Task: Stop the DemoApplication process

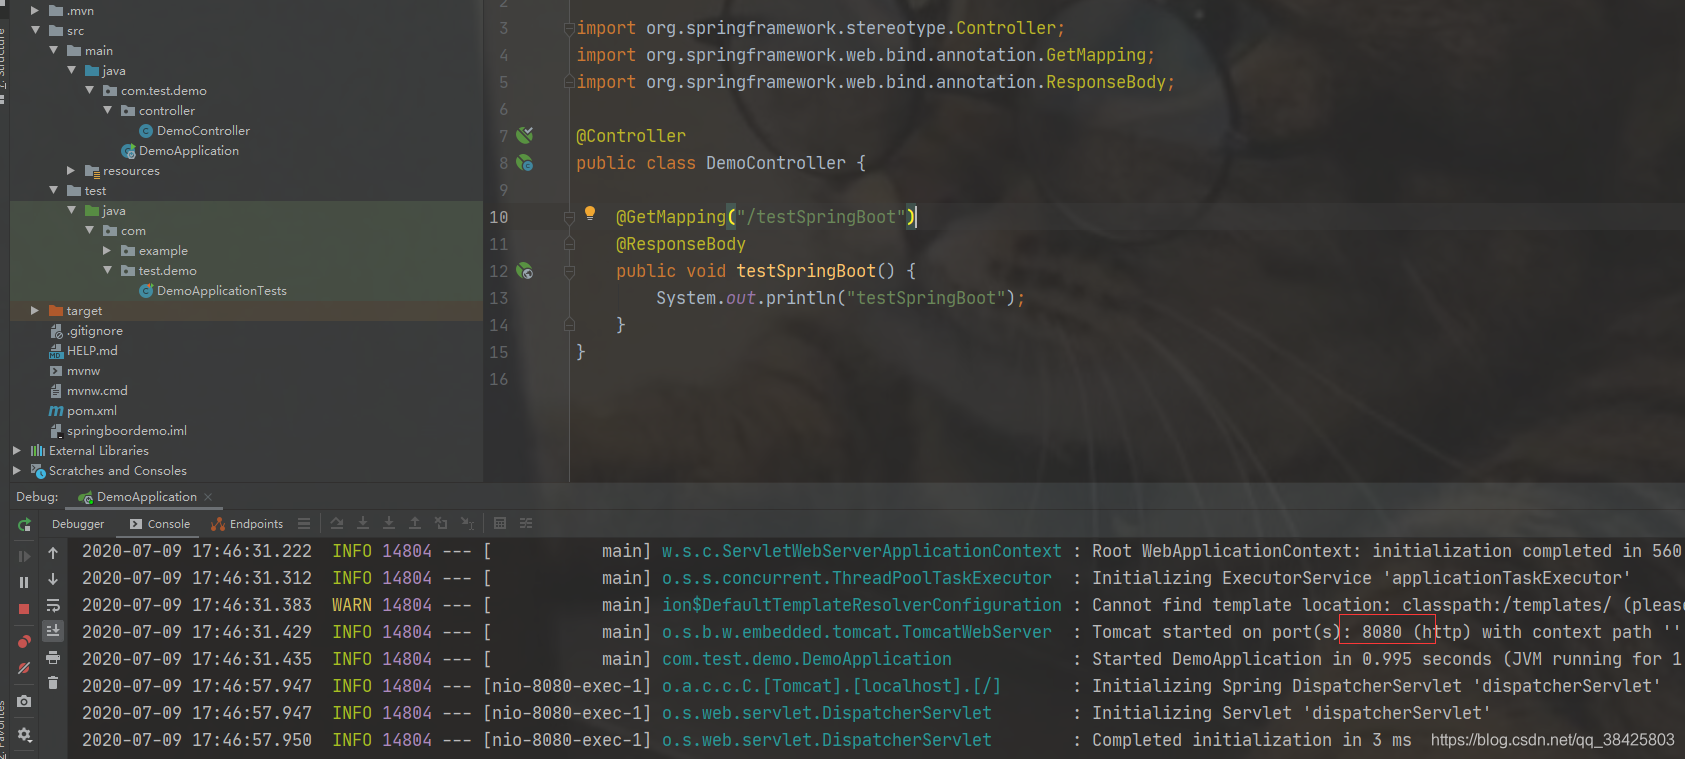Action: pyautogui.click(x=25, y=609)
